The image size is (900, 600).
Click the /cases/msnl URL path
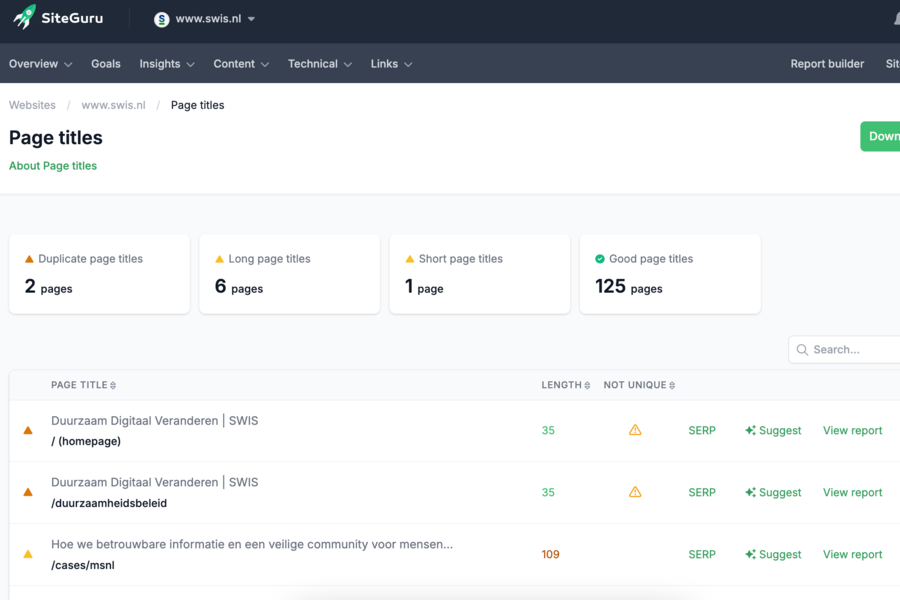pos(83,565)
